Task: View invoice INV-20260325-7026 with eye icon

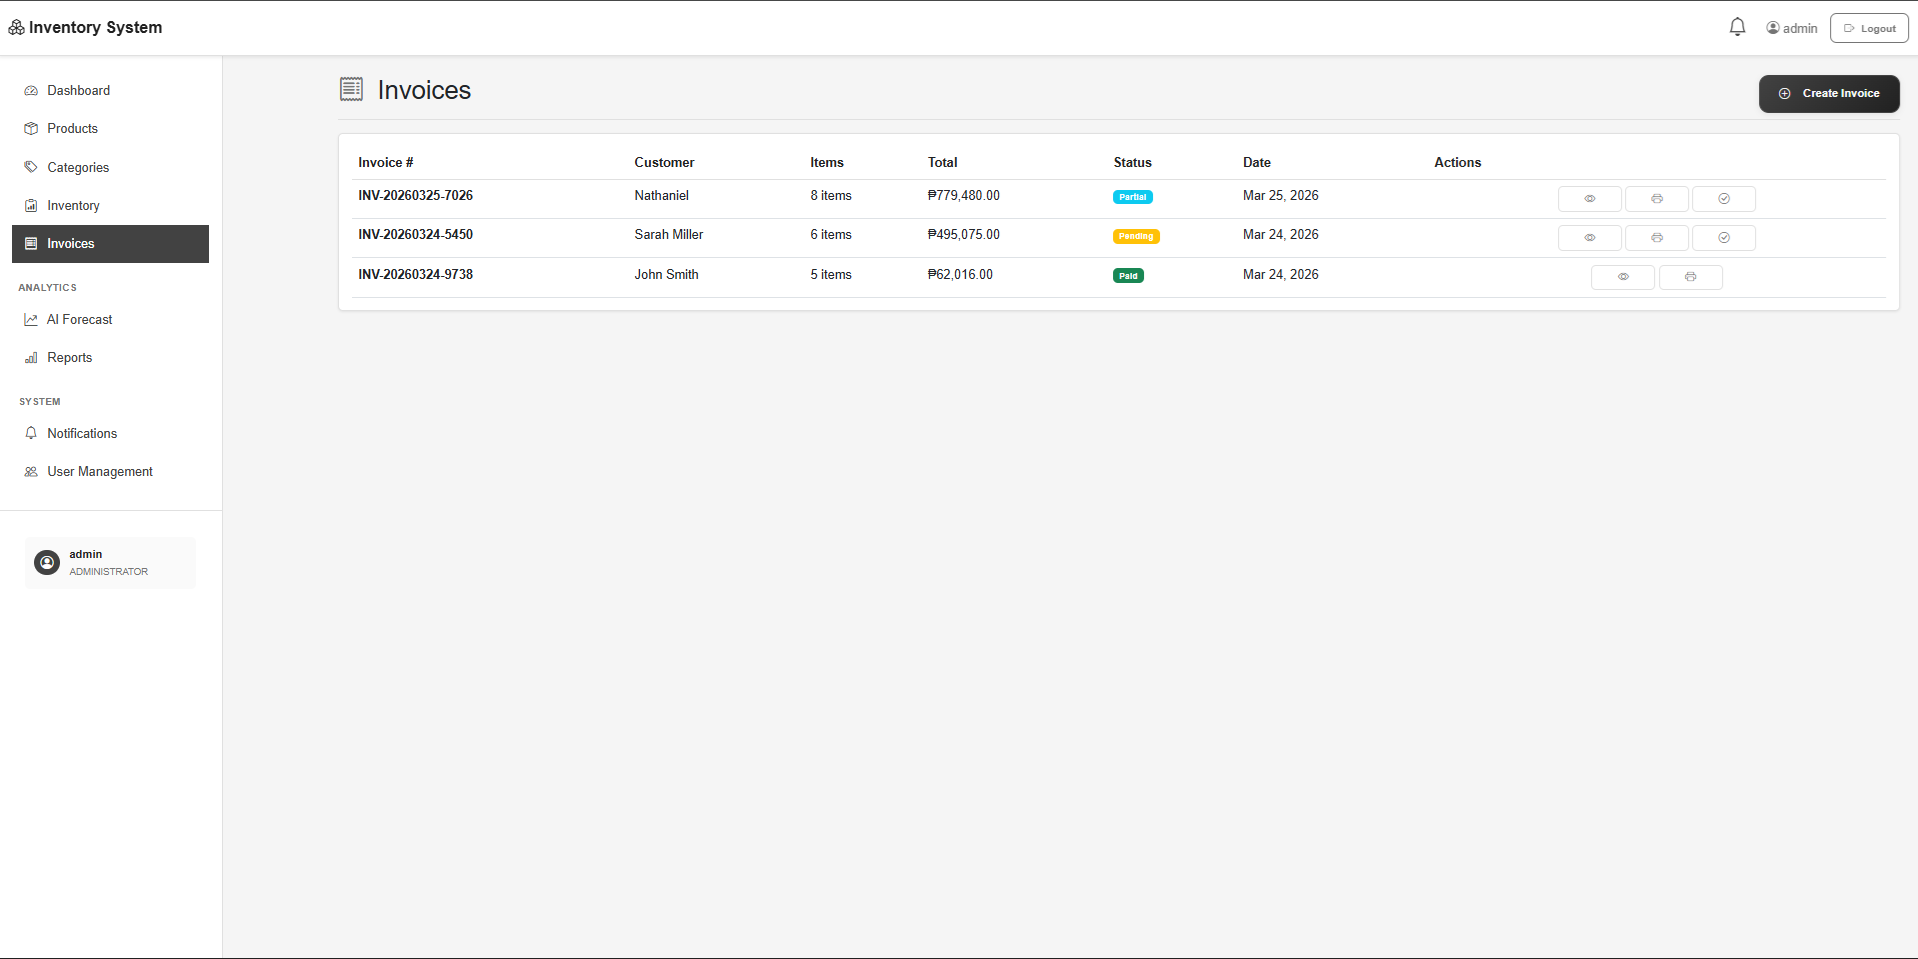Action: tap(1589, 199)
